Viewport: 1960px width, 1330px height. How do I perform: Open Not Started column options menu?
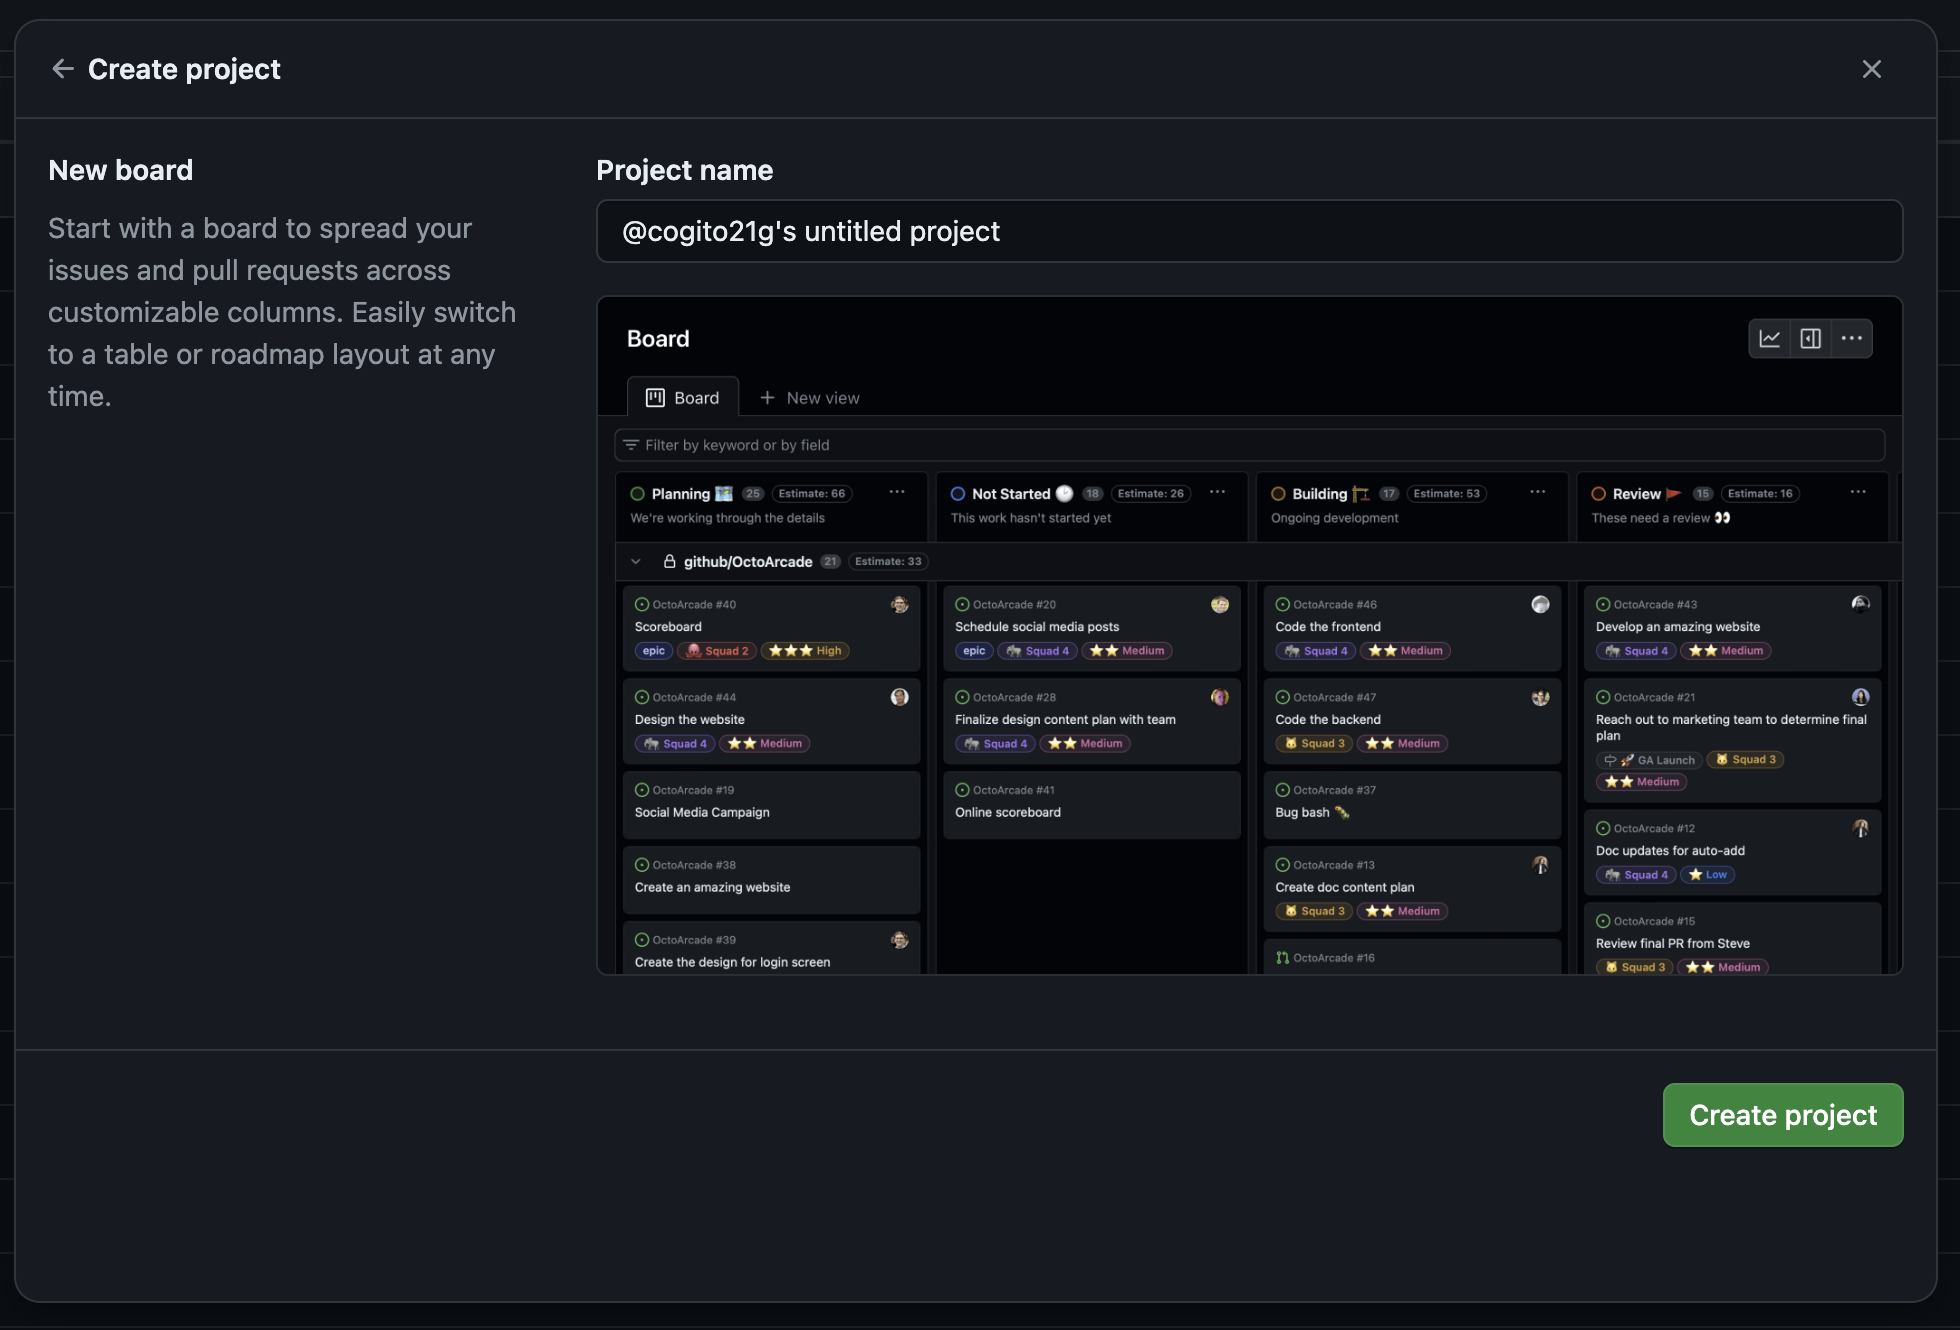[1217, 492]
